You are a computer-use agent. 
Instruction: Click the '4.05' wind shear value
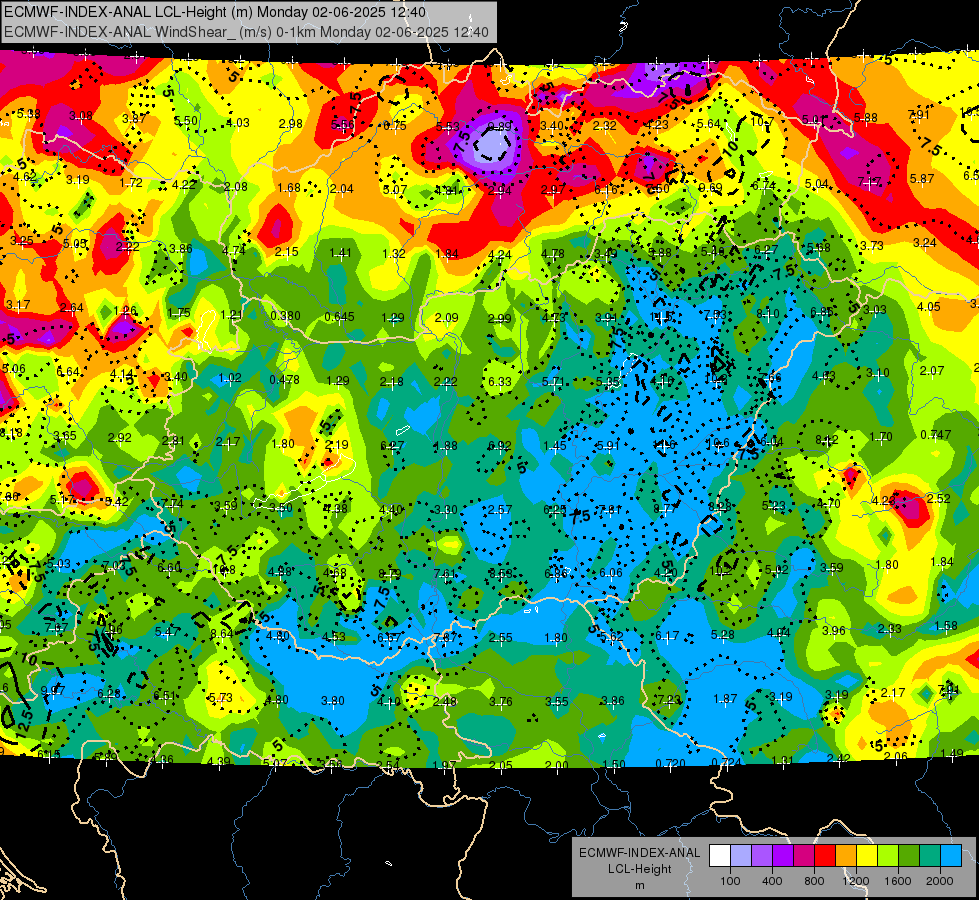928,307
